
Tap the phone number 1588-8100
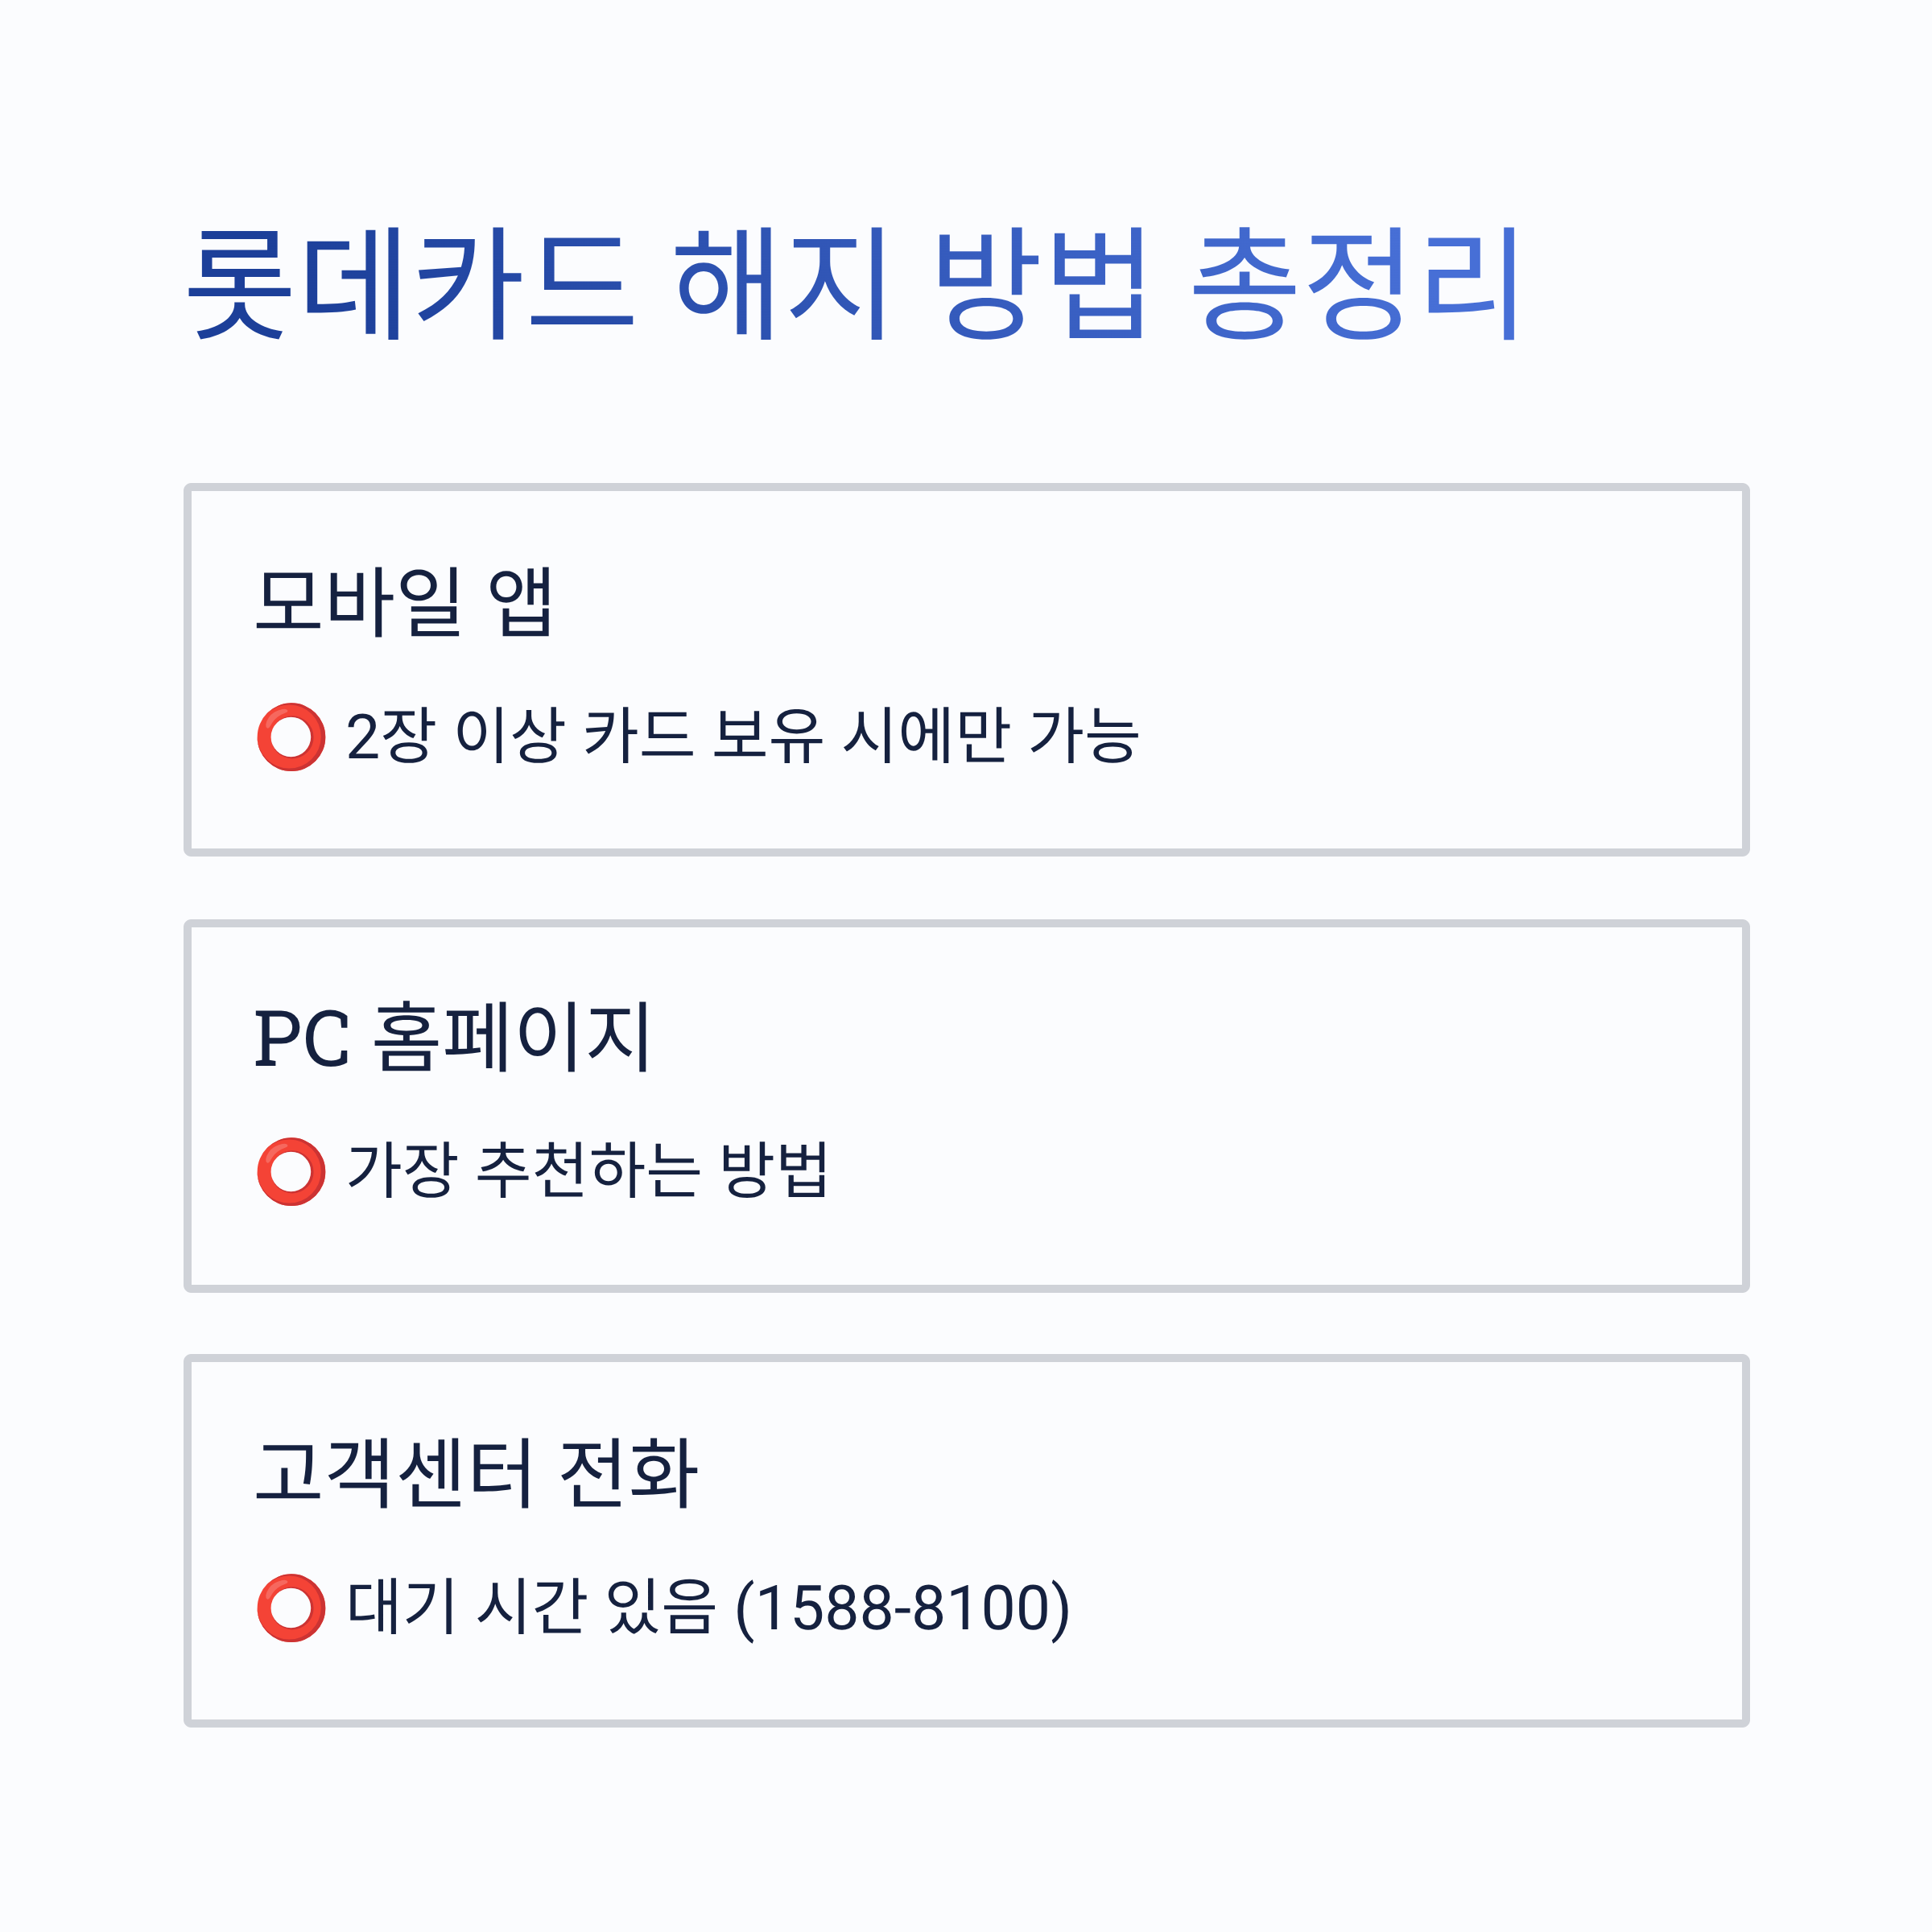[x=903, y=1608]
